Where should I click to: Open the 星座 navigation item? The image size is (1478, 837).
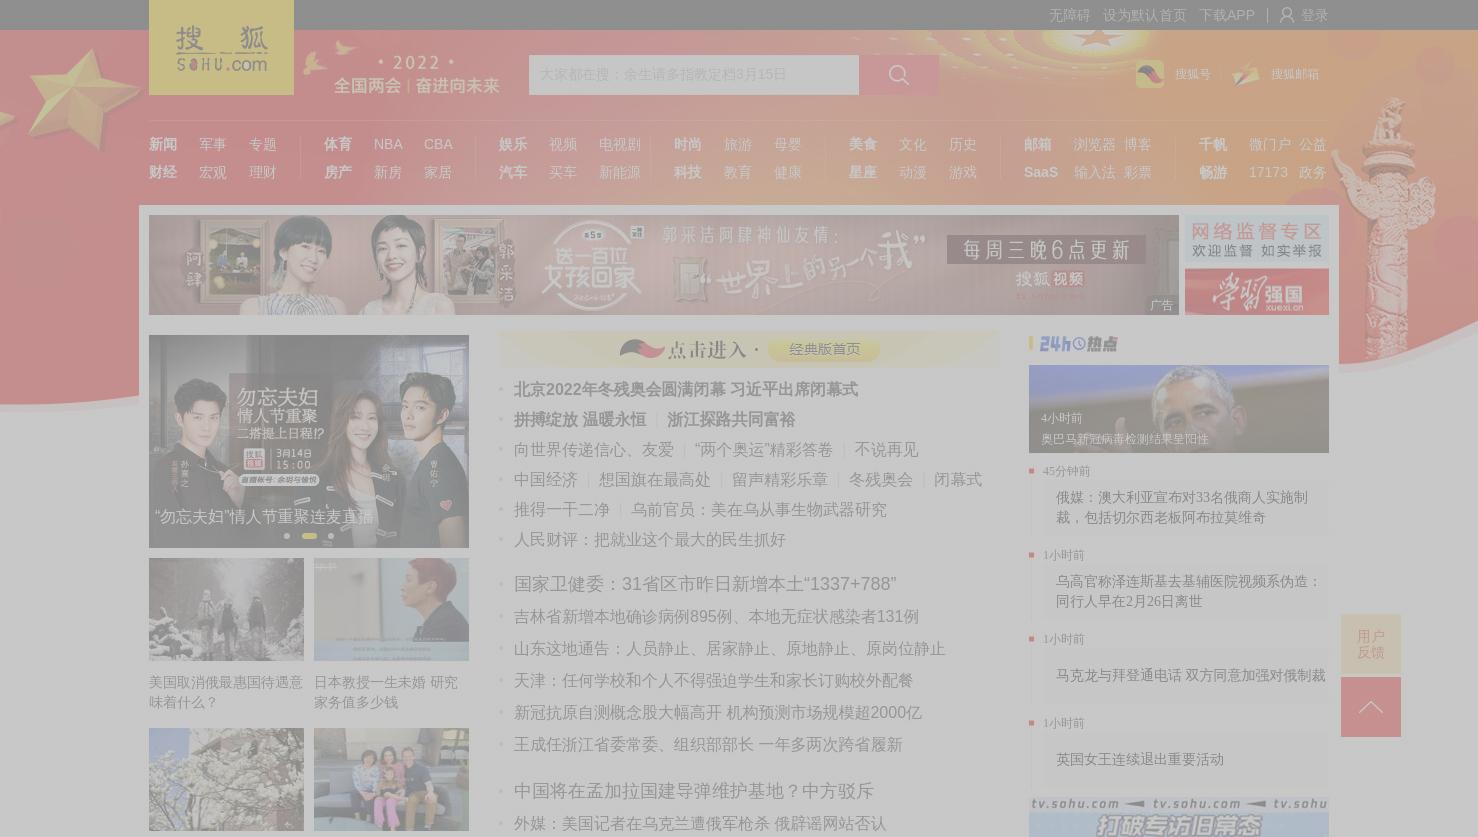[863, 172]
